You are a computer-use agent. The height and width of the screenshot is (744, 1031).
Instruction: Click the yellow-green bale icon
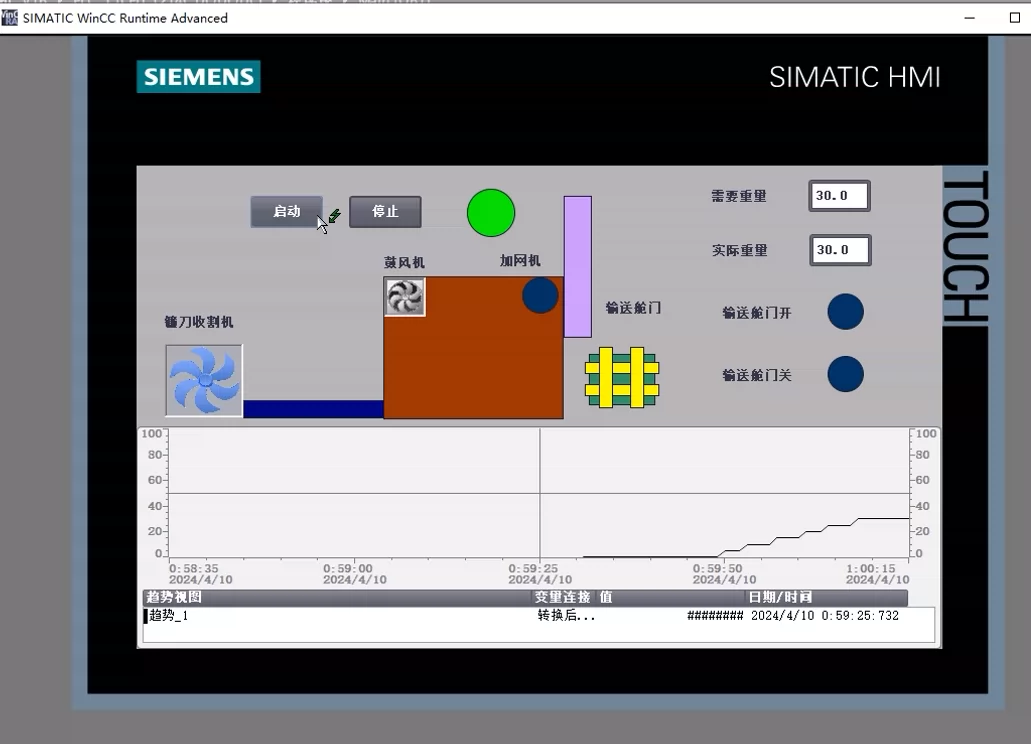coord(622,377)
